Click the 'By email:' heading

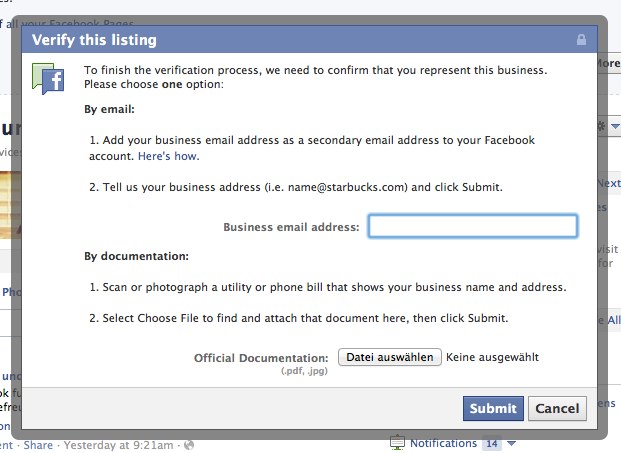109,109
